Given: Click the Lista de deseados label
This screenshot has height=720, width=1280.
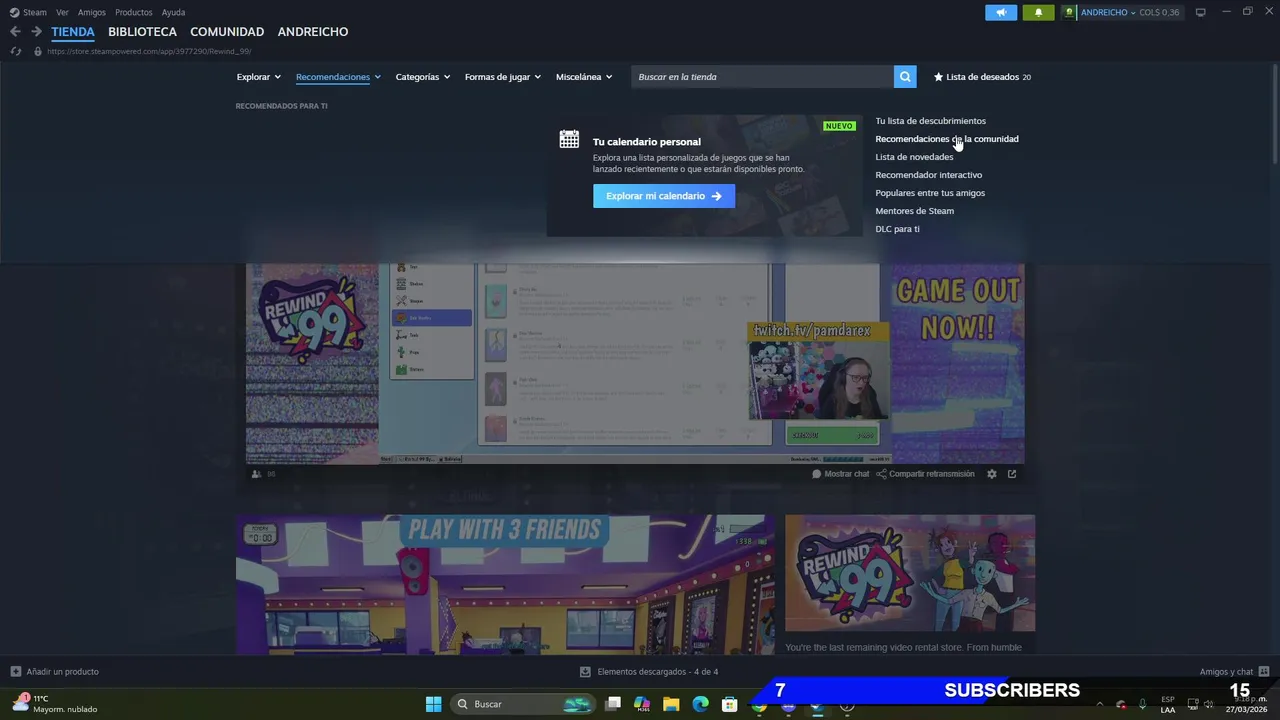Looking at the screenshot, I should [x=982, y=77].
